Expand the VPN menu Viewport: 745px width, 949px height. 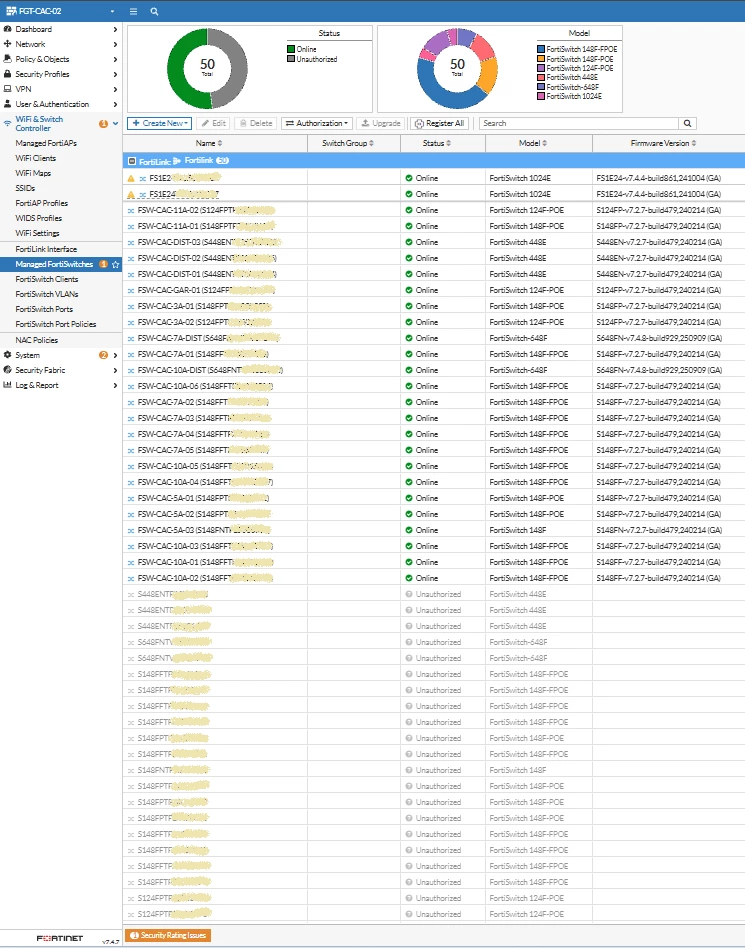click(61, 89)
